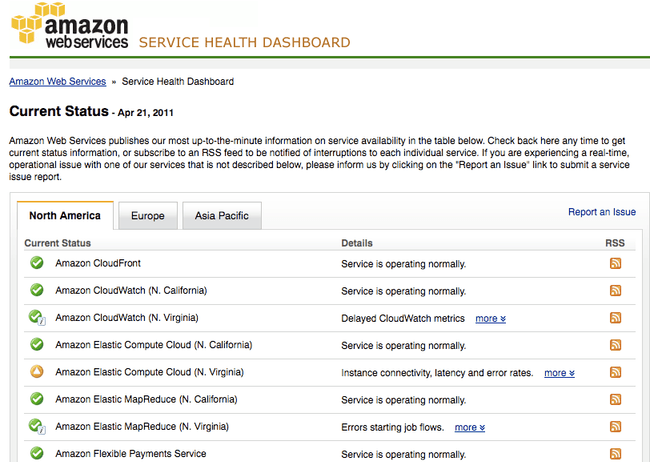Select Amazon Elastic MapReduce (N. California) name

(146, 399)
